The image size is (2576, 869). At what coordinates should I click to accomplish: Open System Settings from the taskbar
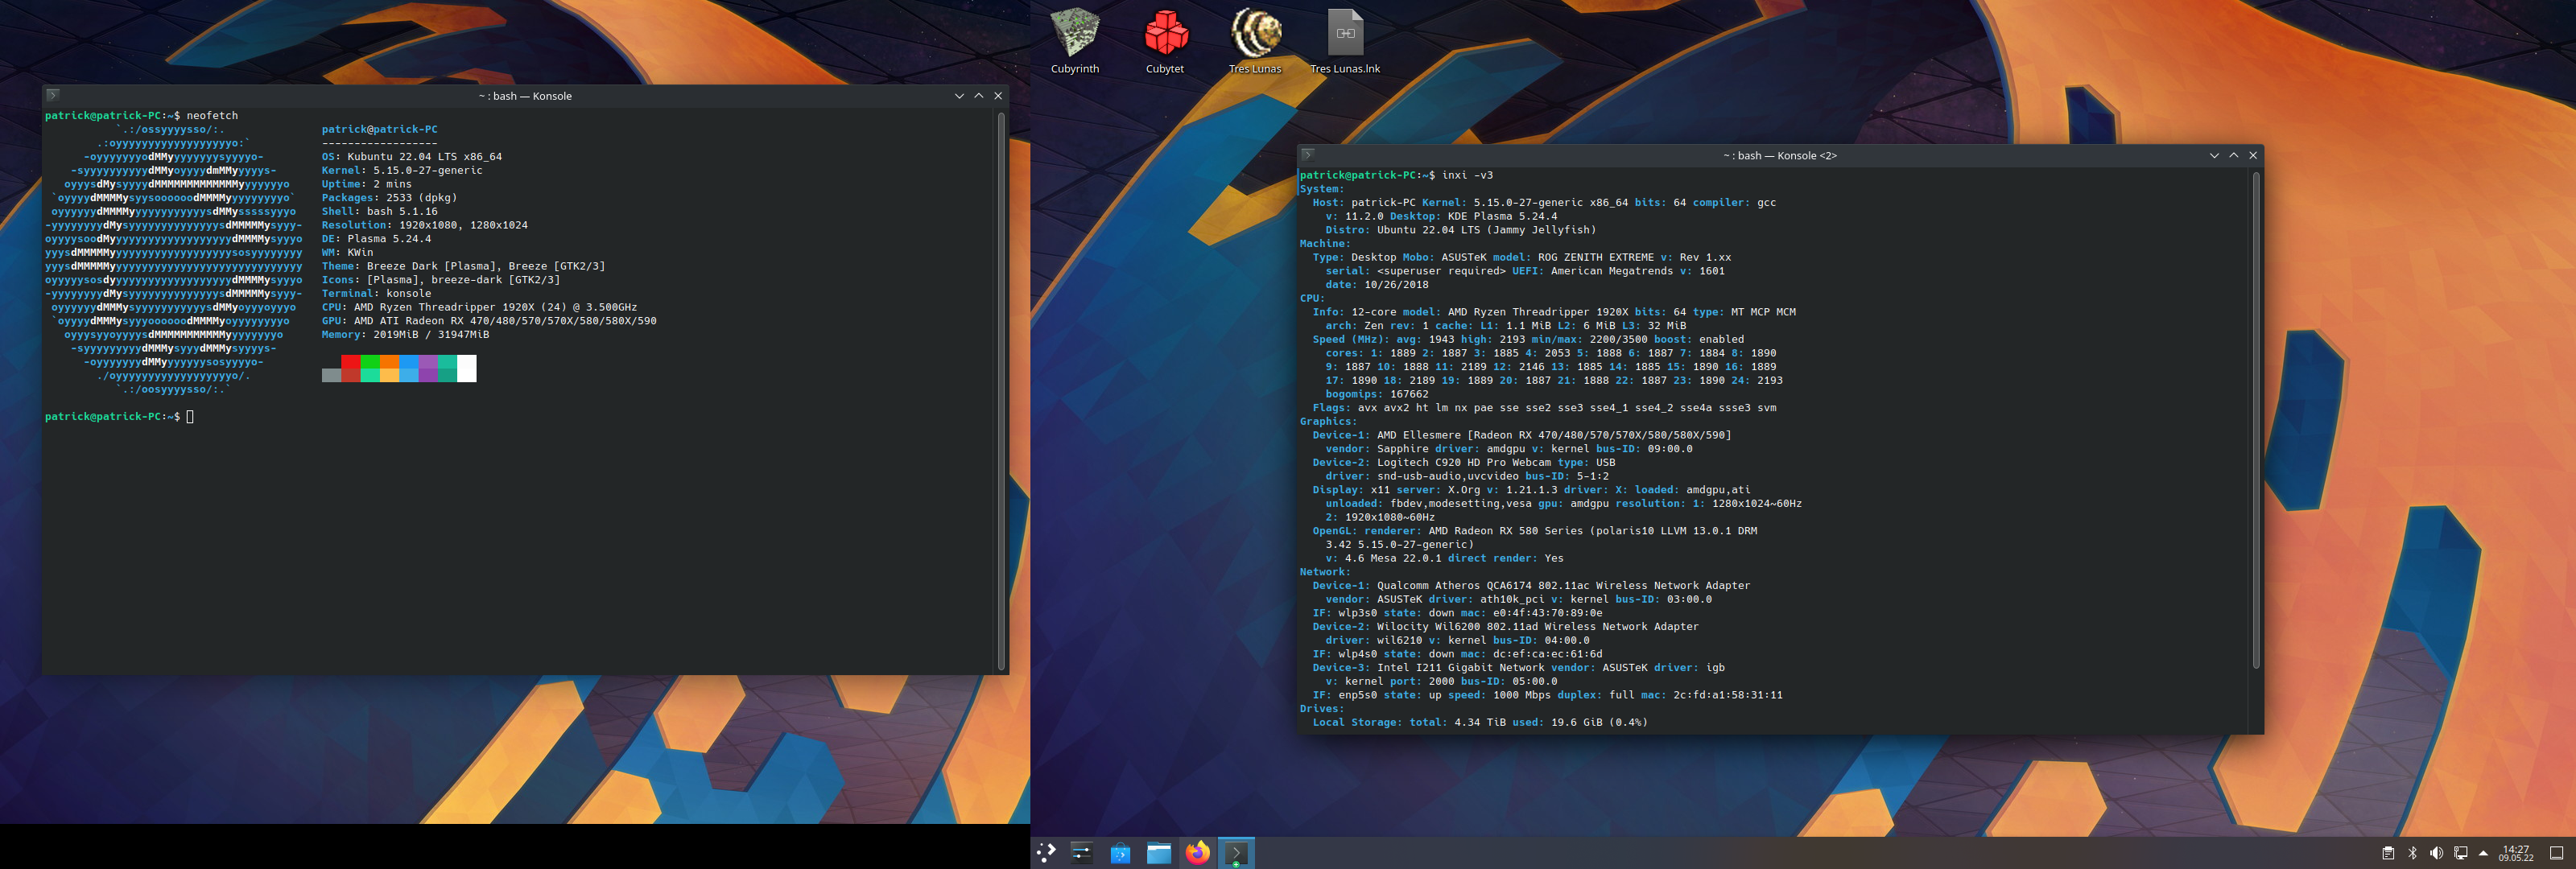pyautogui.click(x=1082, y=853)
